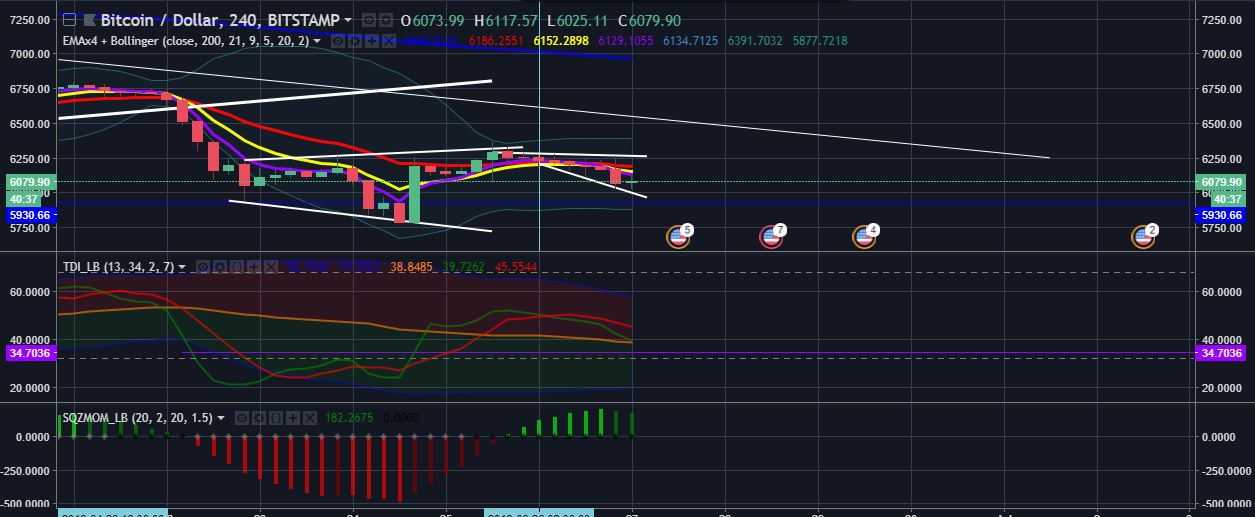Open TDI_LB format settings gear
This screenshot has height=517, width=1255.
[x=220, y=266]
